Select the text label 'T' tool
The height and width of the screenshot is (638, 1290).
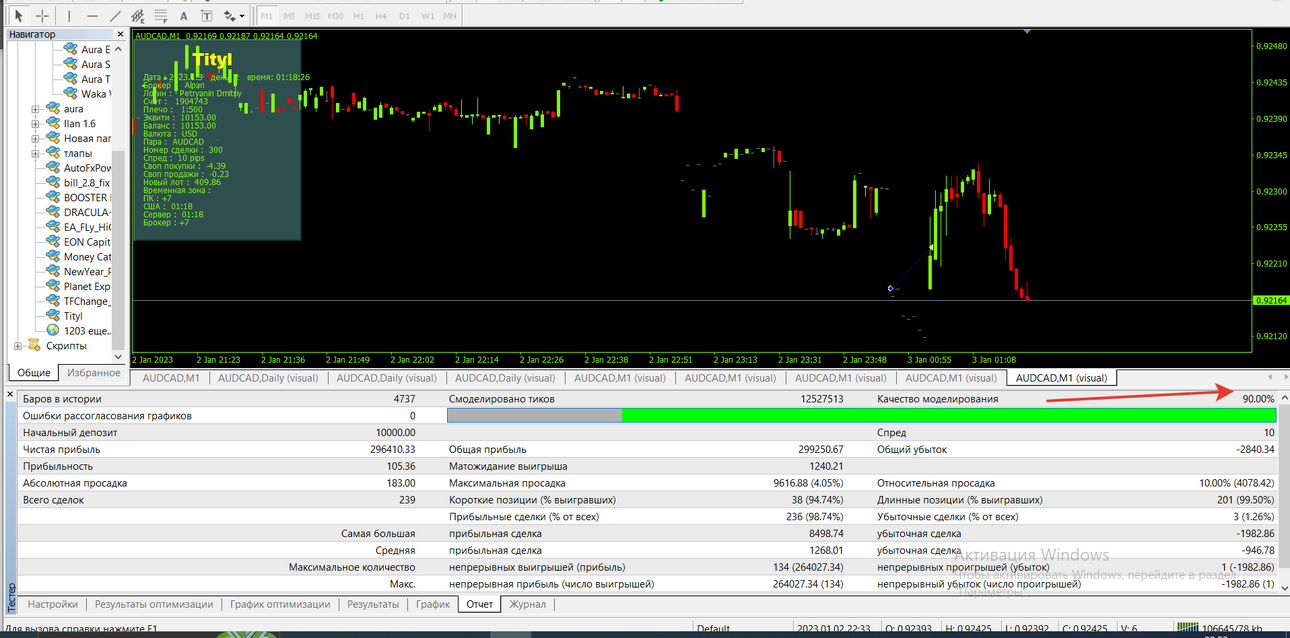click(x=207, y=16)
